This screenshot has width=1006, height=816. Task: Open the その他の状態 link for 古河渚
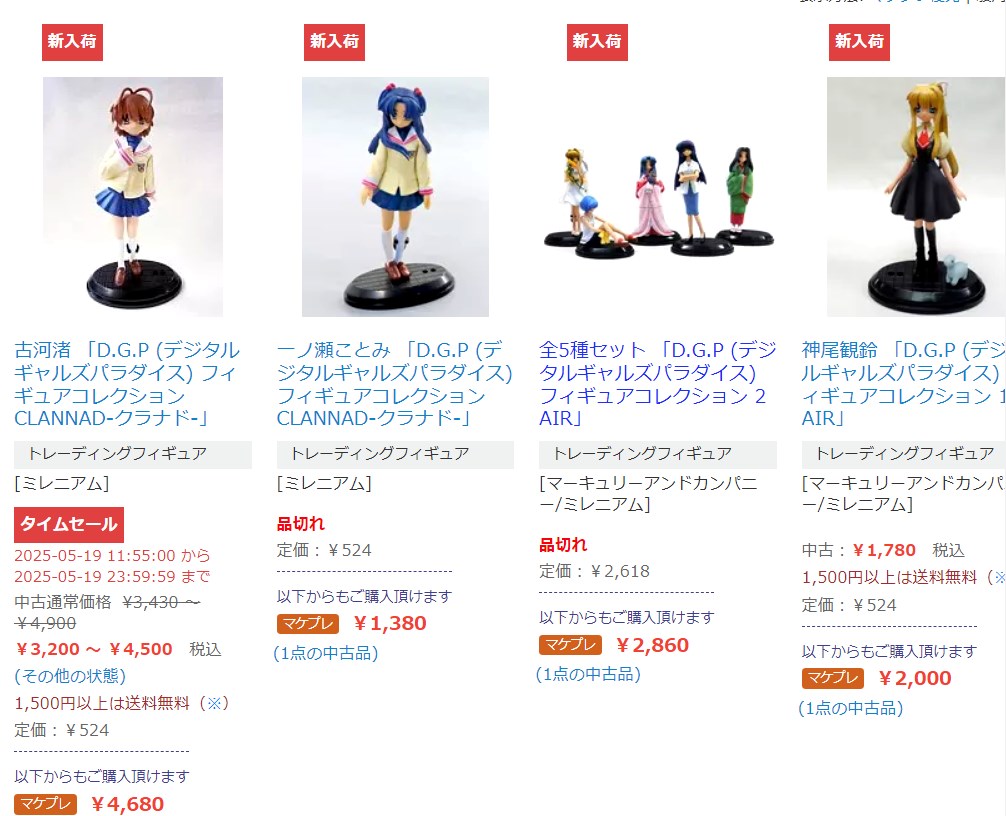tap(70, 676)
